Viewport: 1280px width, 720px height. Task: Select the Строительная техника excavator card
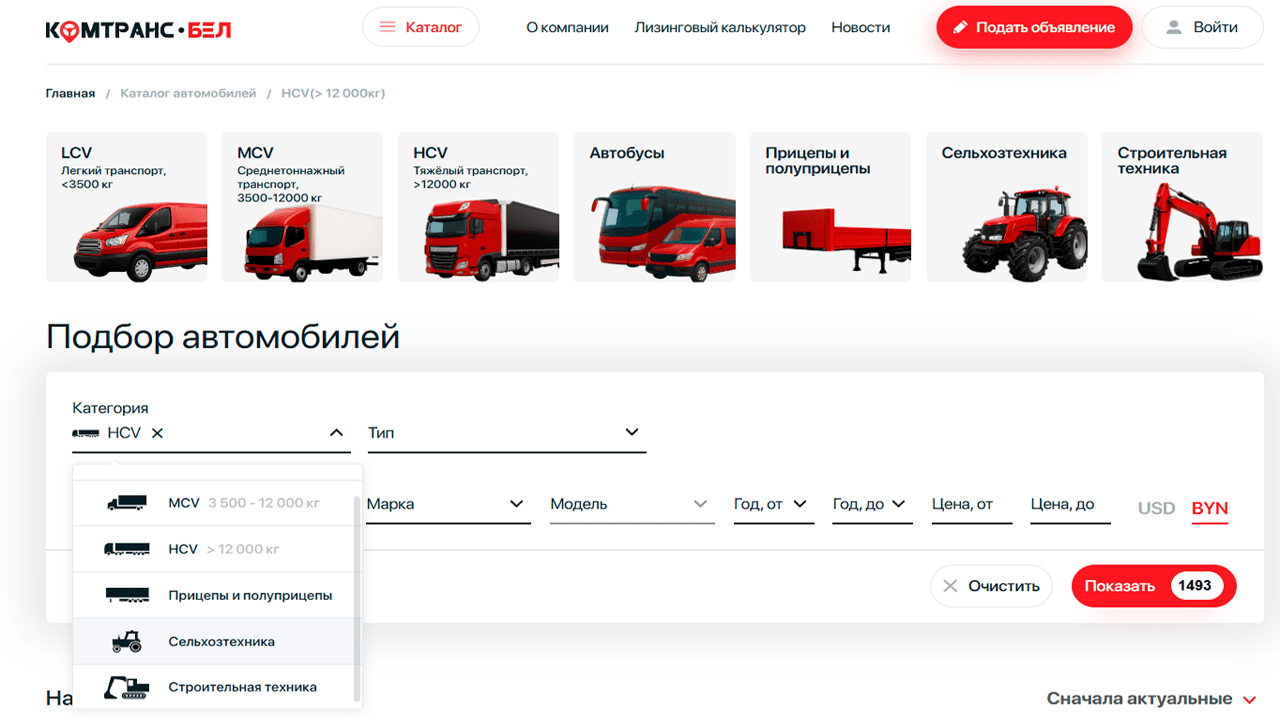1181,207
